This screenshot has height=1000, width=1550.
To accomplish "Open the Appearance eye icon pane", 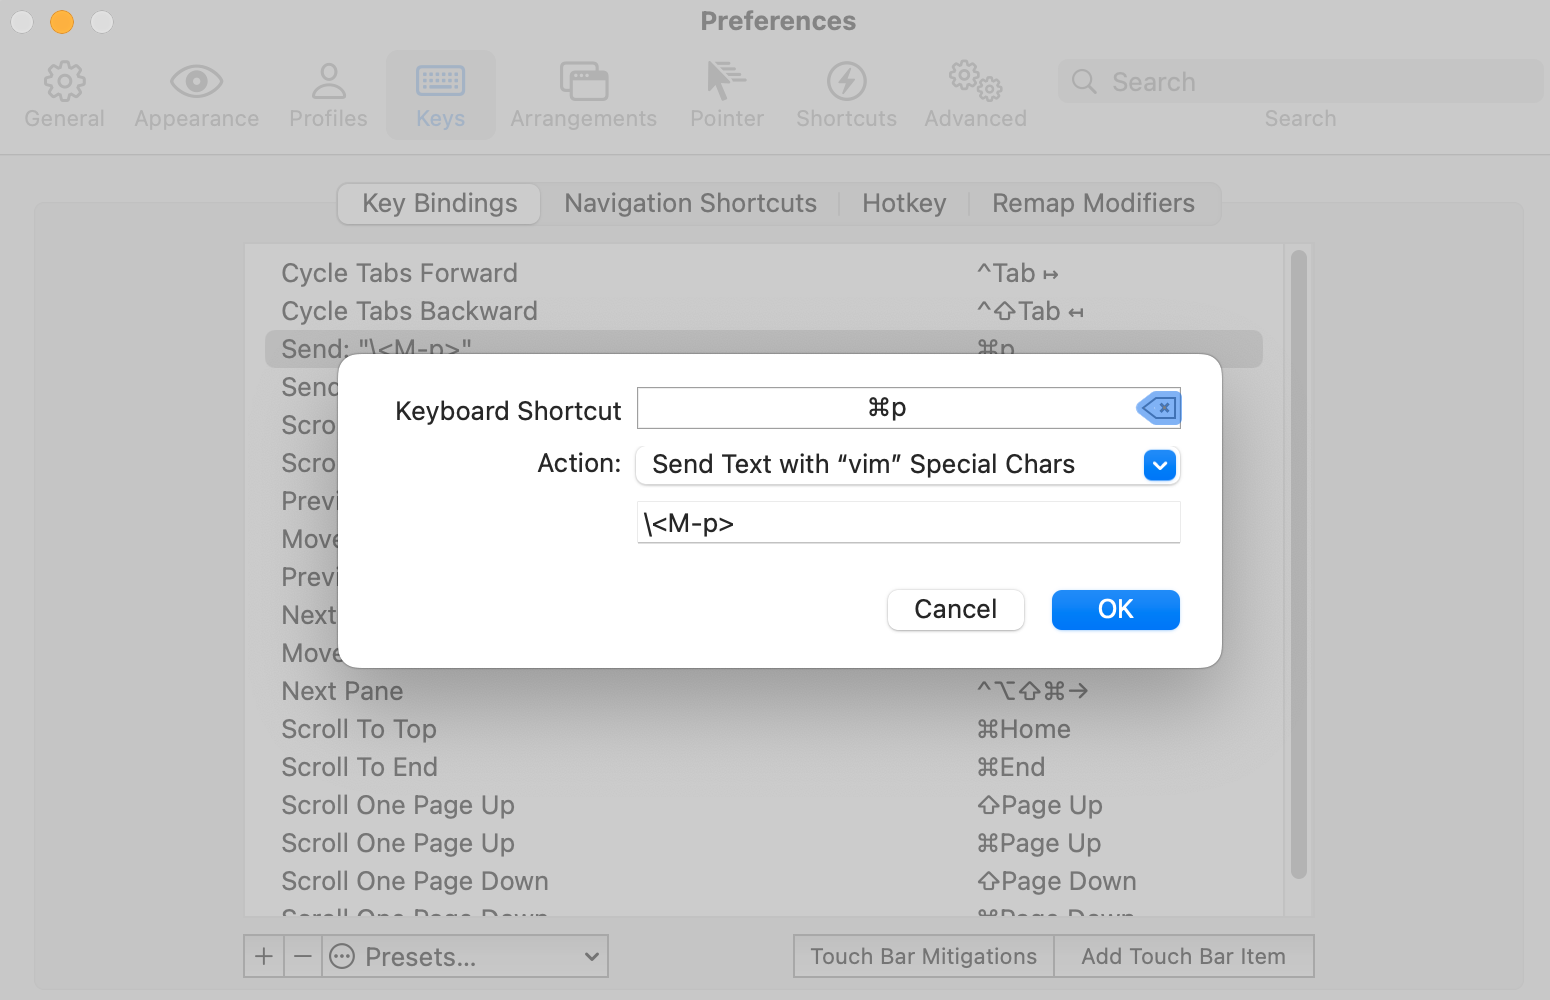I will [x=196, y=95].
